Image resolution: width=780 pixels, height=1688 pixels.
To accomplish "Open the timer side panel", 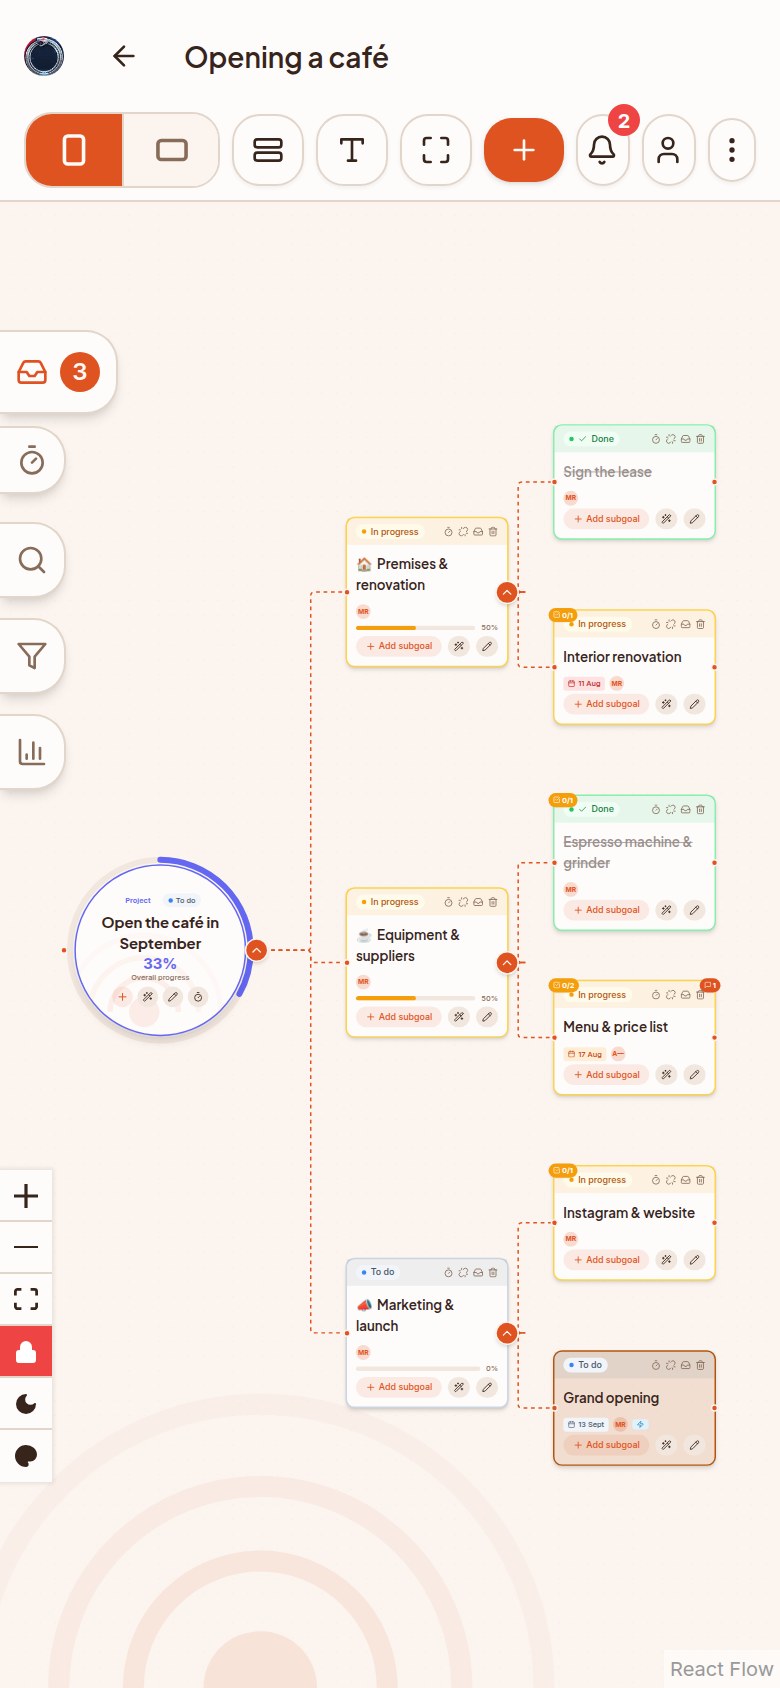I will click(32, 461).
